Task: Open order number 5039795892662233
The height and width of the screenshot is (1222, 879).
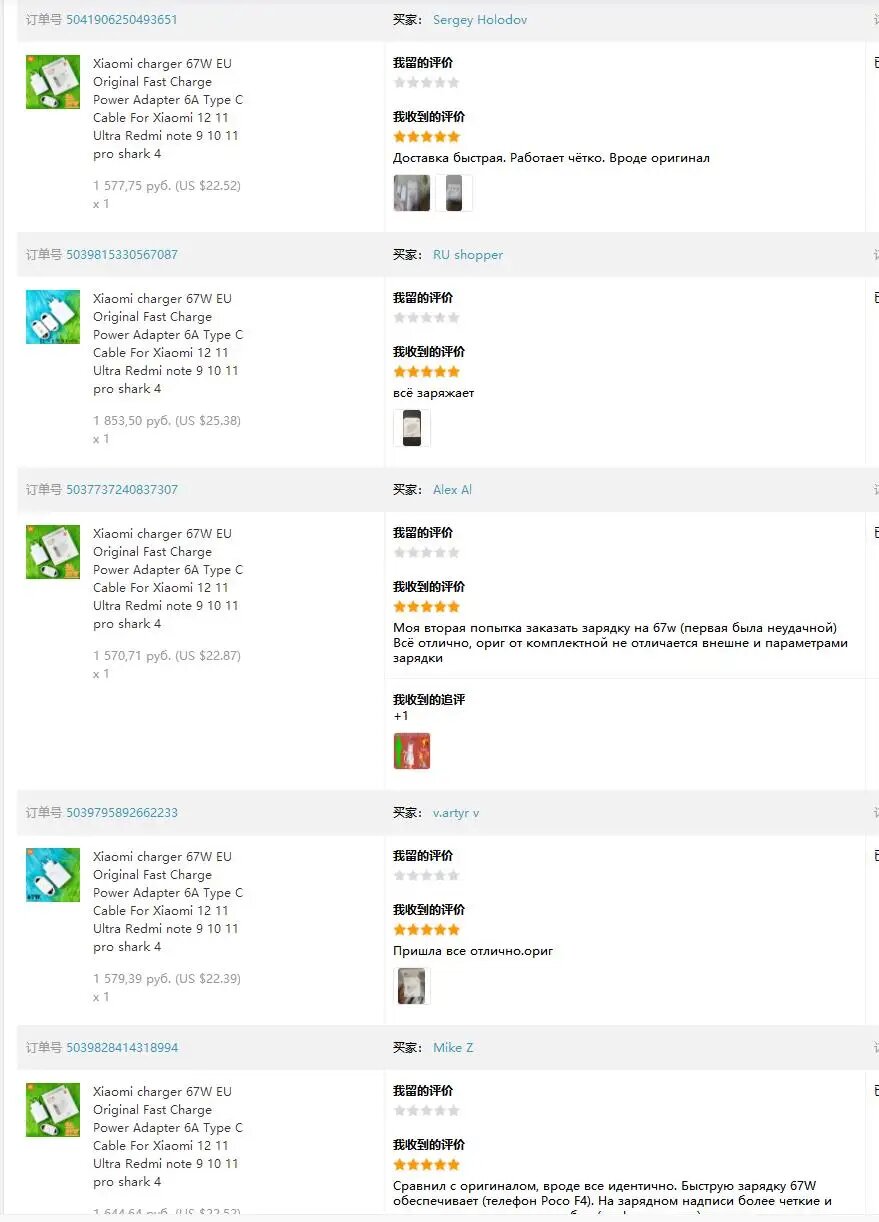Action: tap(122, 813)
